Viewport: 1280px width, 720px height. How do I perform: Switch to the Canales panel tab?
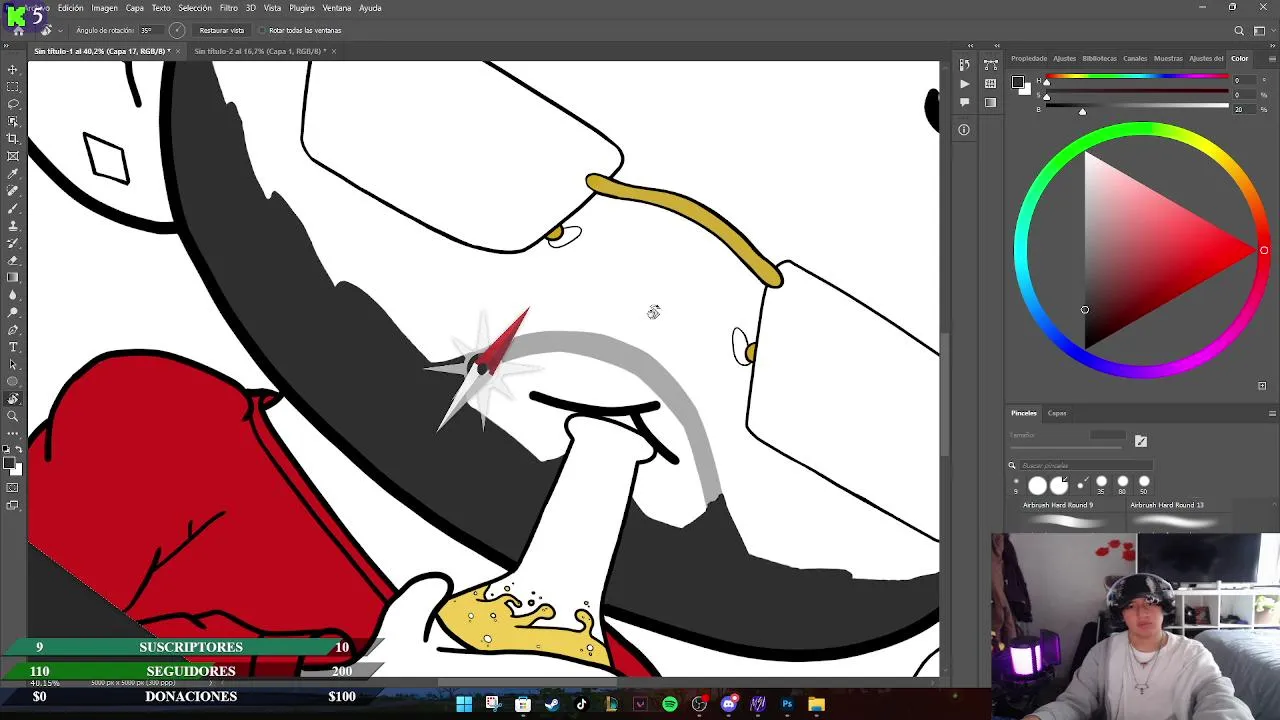[x=1135, y=58]
